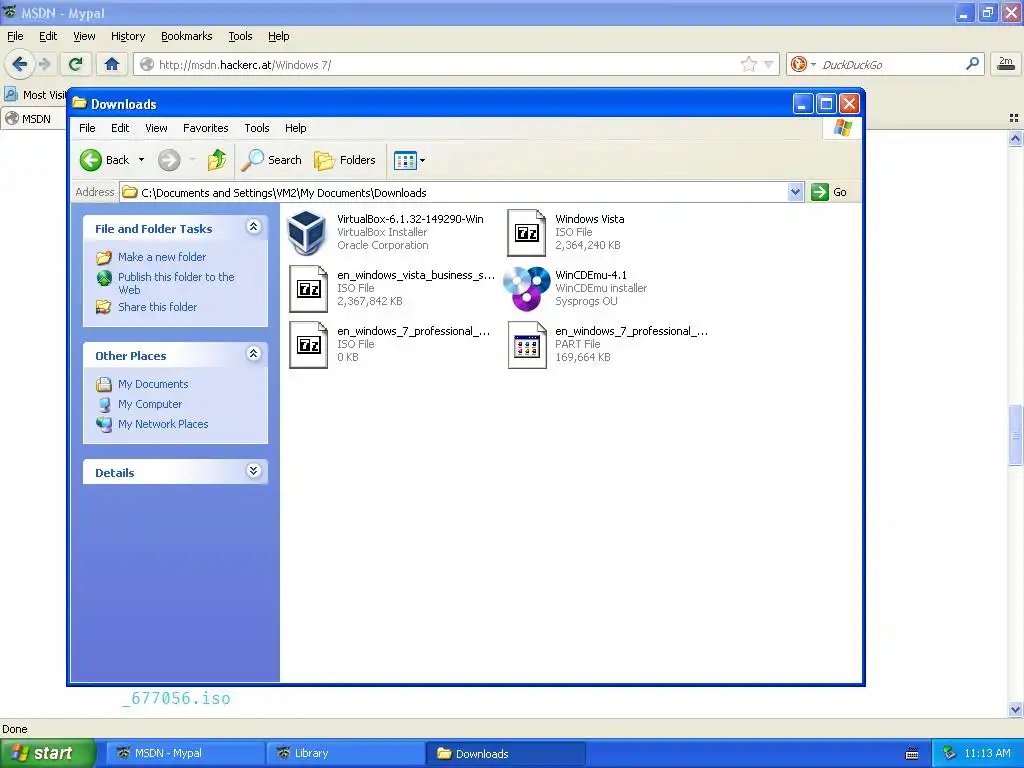This screenshot has width=1024, height=768.
Task: Open the Views dropdown in Explorer toolbar
Action: (x=409, y=160)
